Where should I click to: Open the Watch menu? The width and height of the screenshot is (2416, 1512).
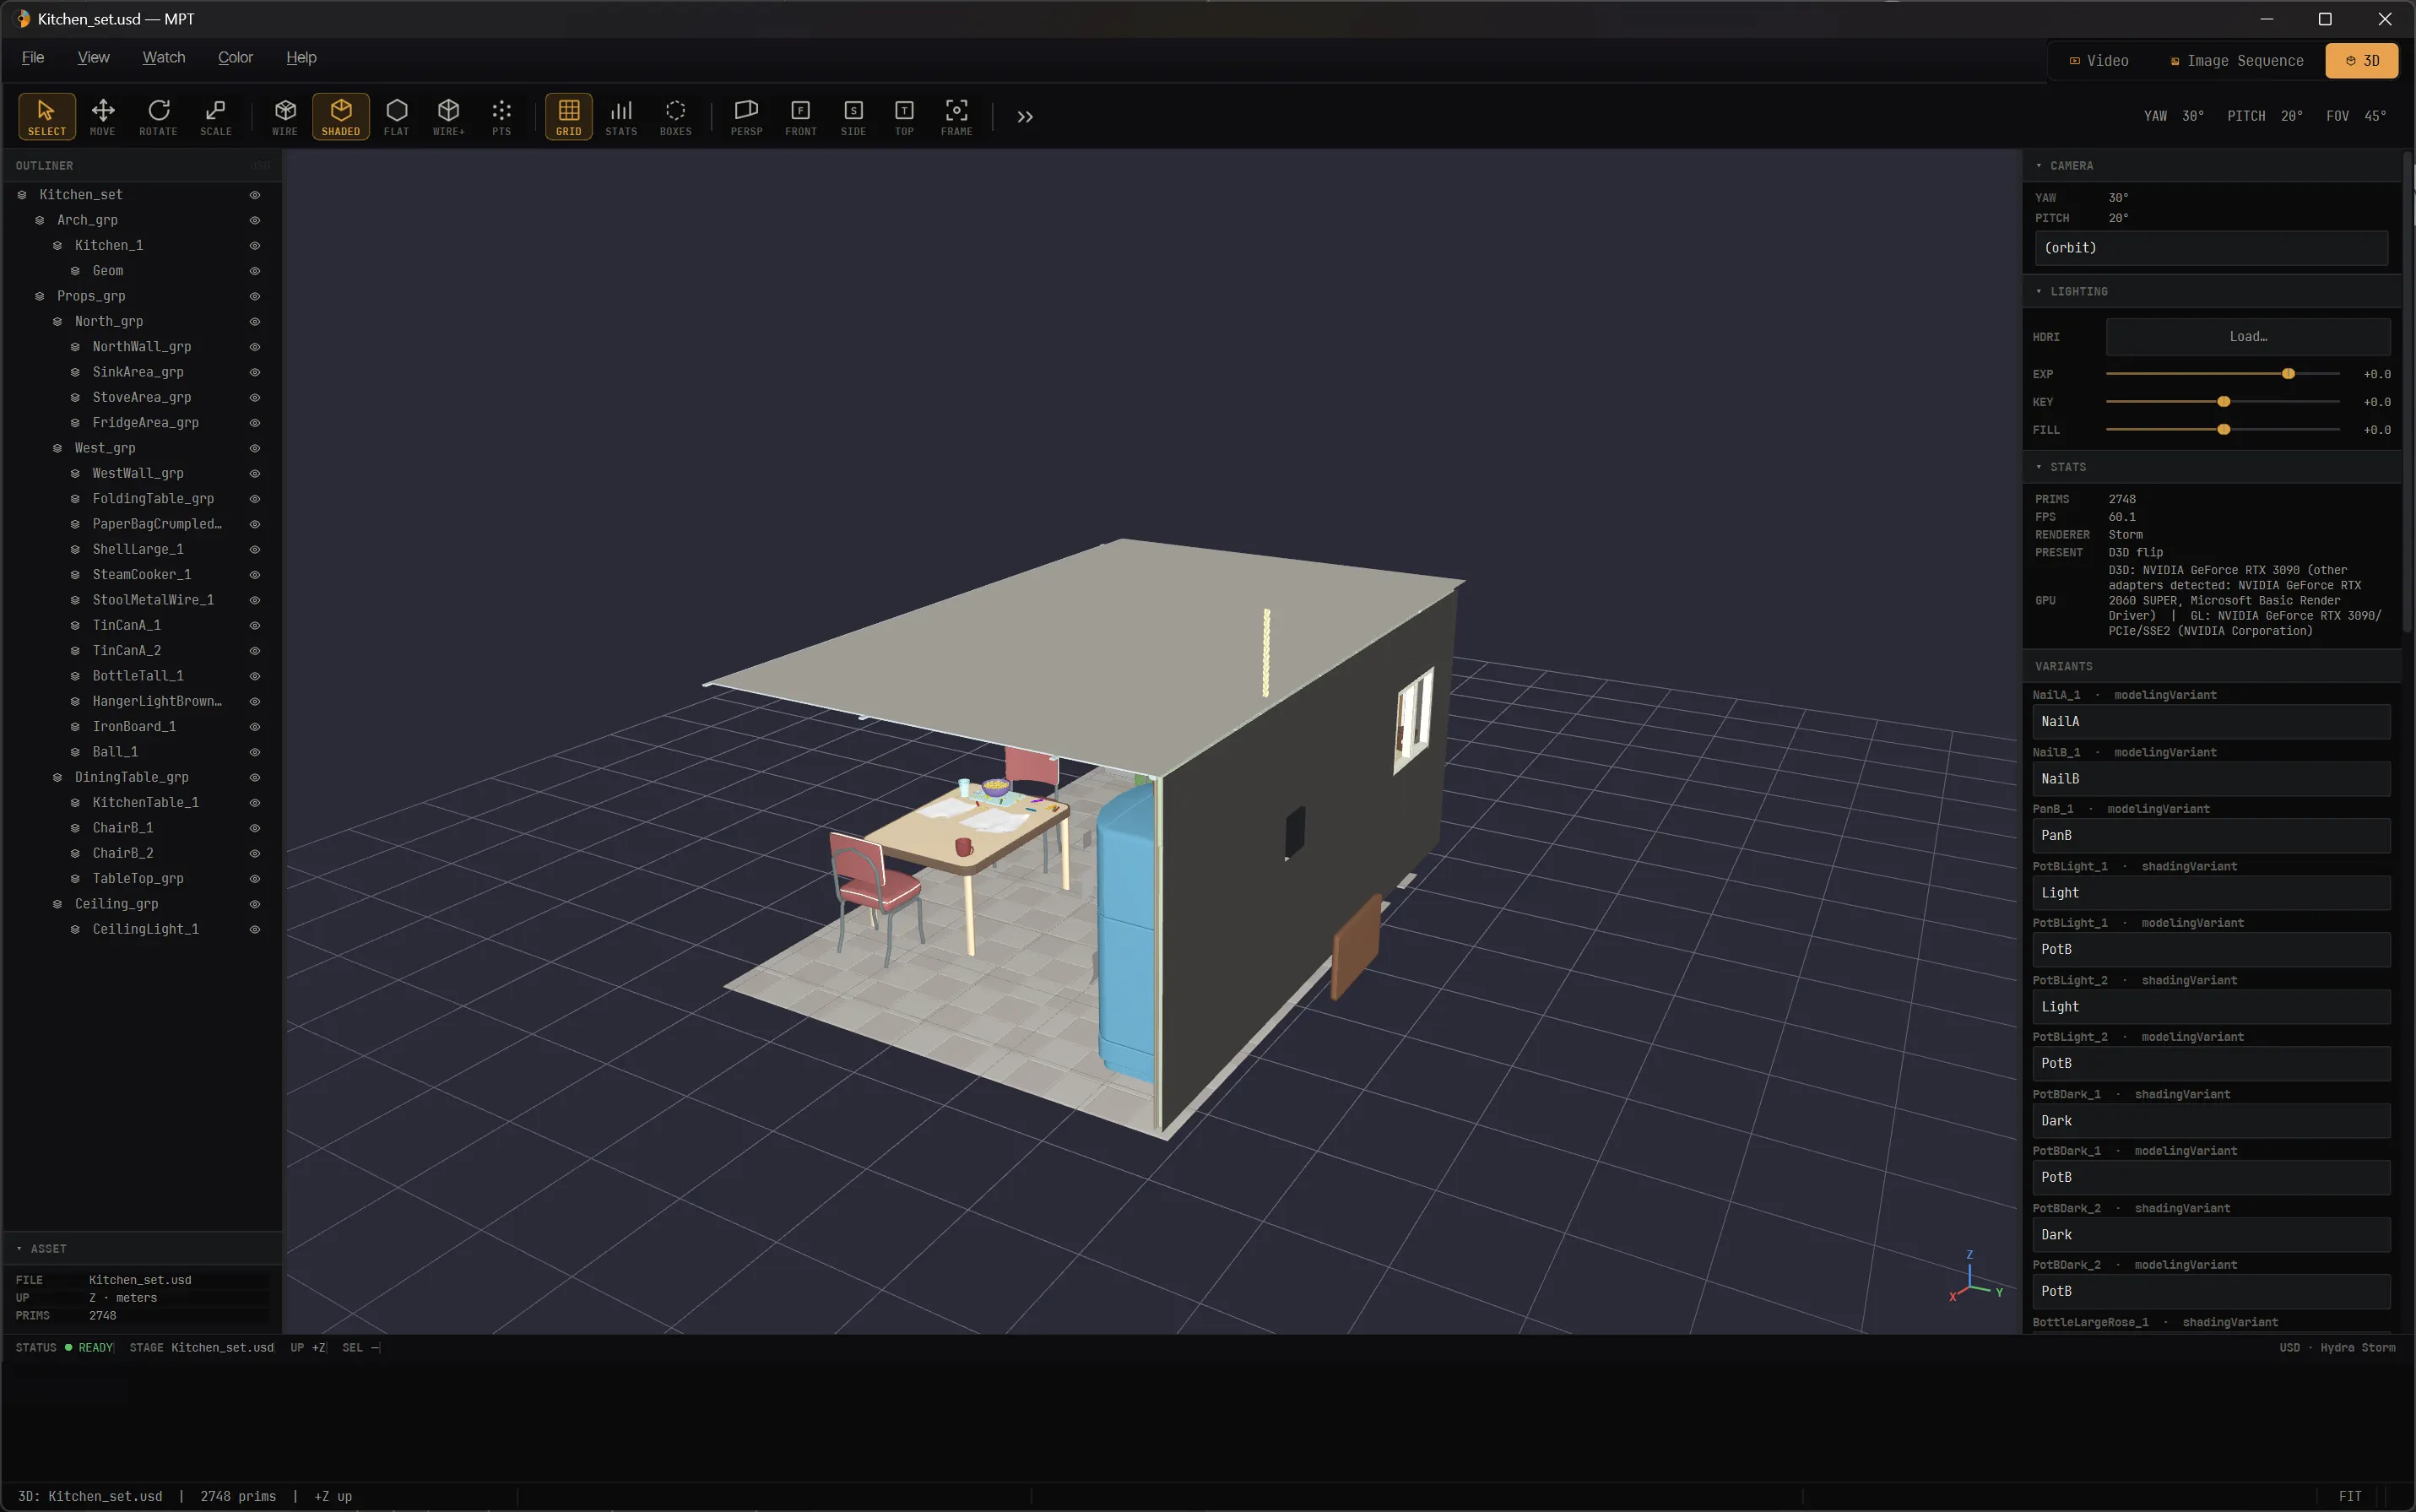coord(164,58)
